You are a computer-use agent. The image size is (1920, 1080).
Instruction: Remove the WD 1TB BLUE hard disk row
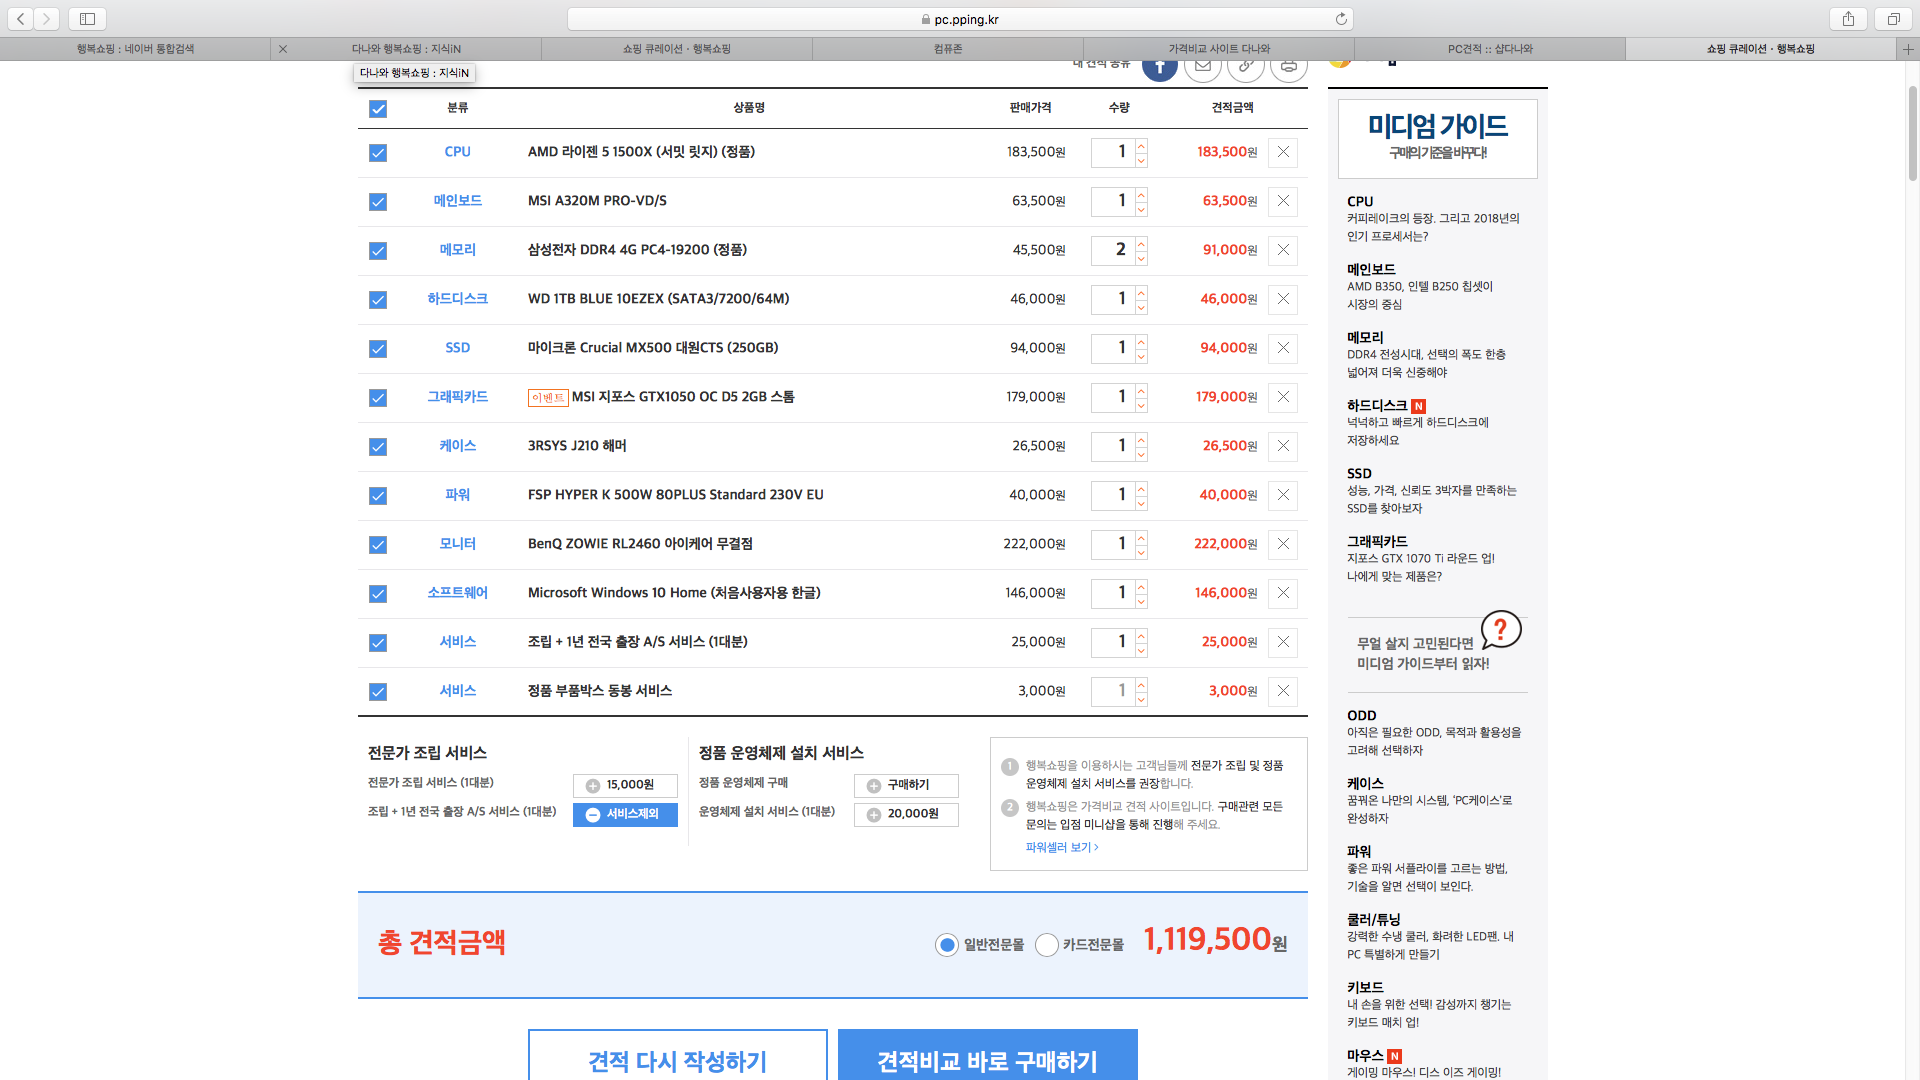pyautogui.click(x=1283, y=299)
